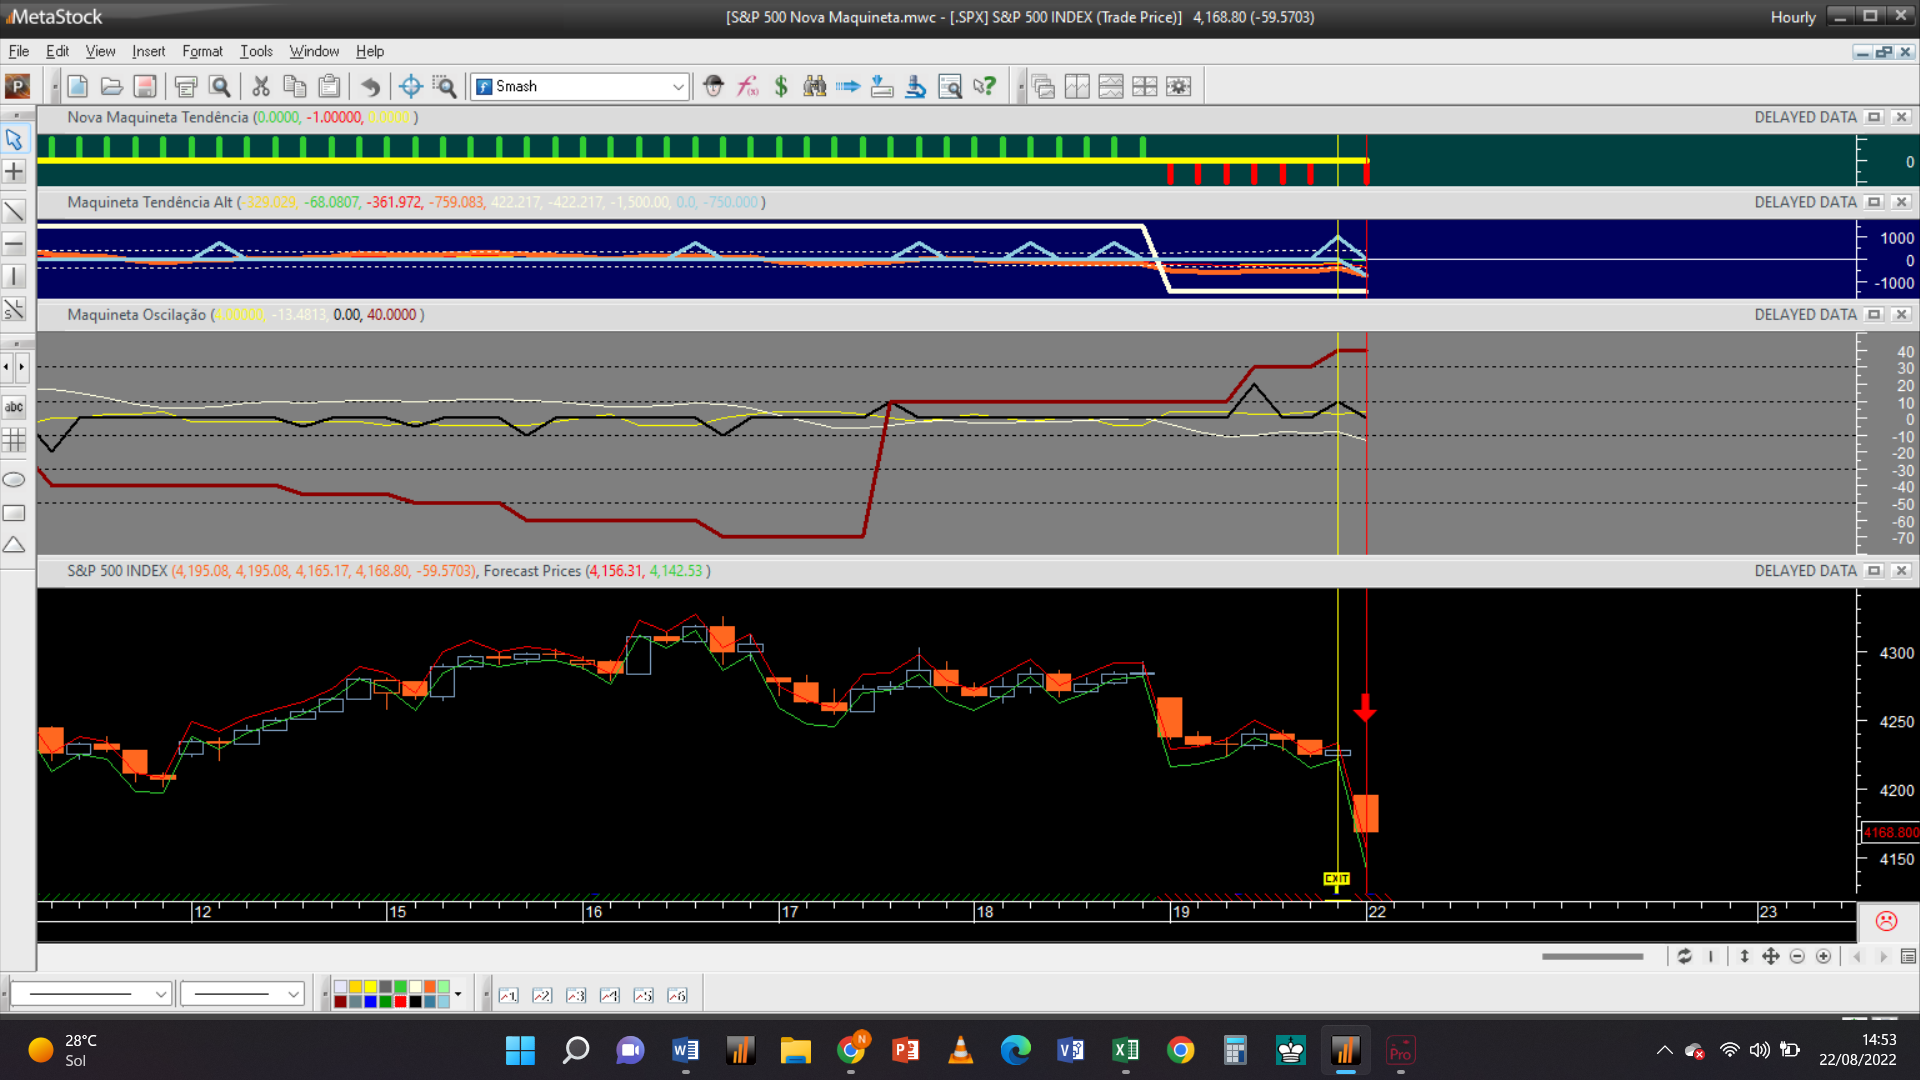Zoom in with the plus magnifier icon
Screen dimensions: 1920x1080
[x=1824, y=957]
